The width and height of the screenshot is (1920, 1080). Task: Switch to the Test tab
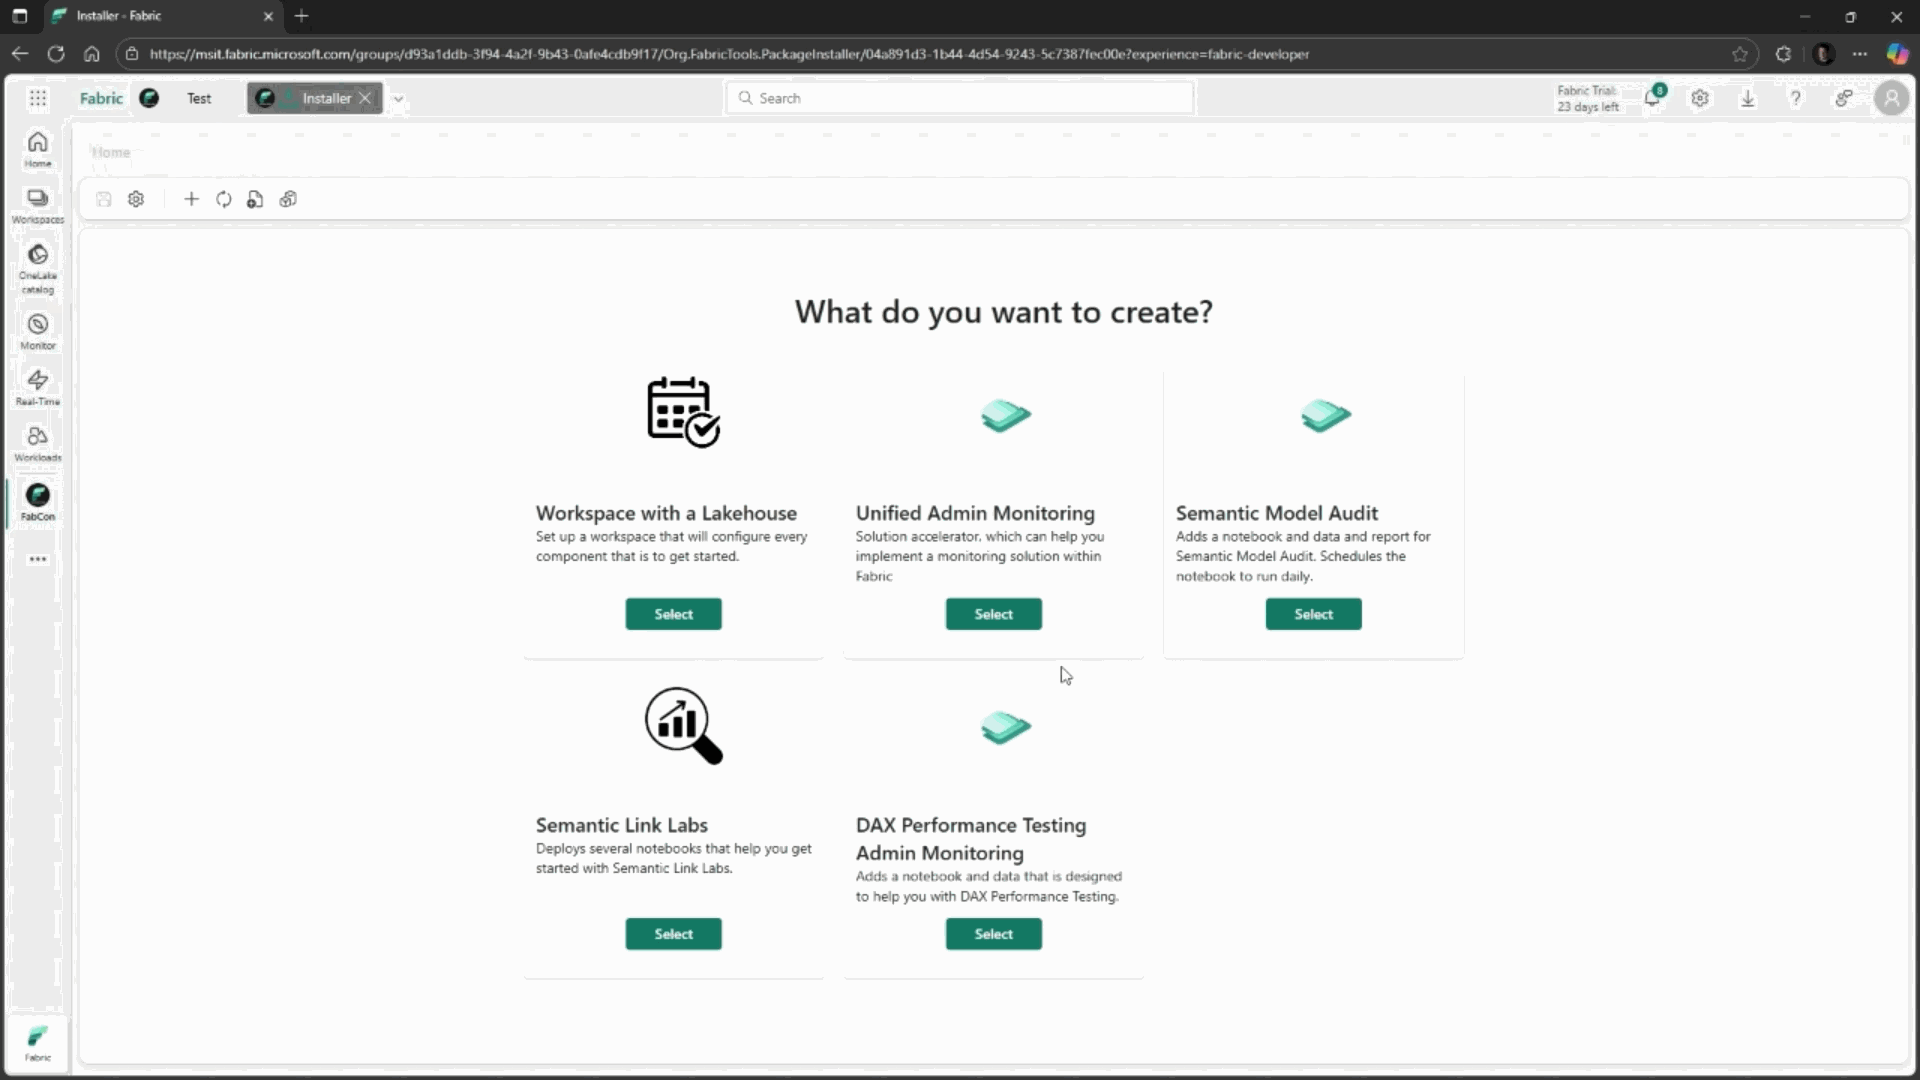(x=199, y=98)
